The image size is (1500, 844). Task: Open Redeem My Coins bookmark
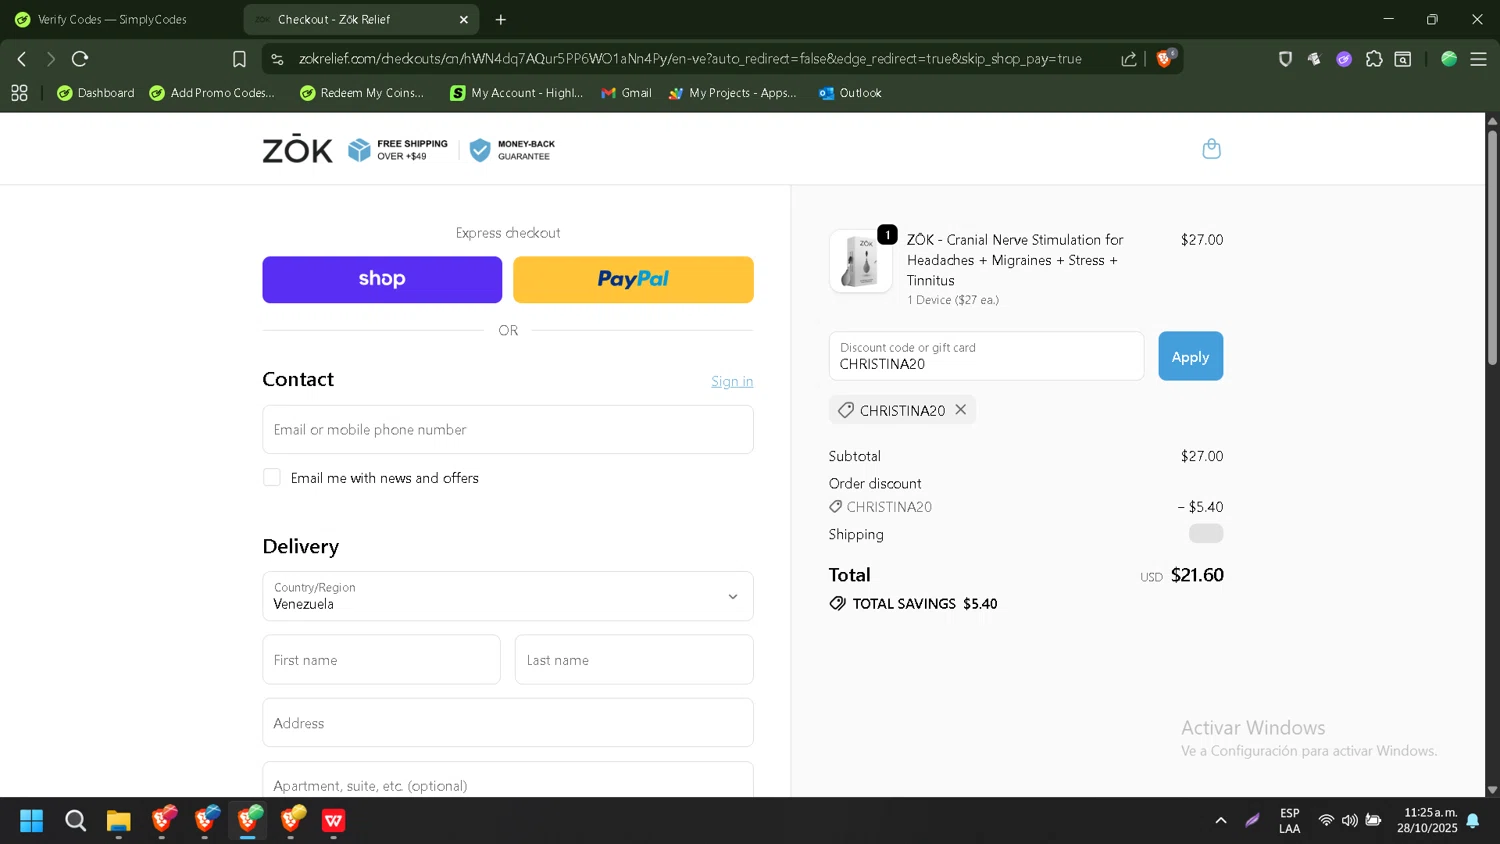[362, 93]
